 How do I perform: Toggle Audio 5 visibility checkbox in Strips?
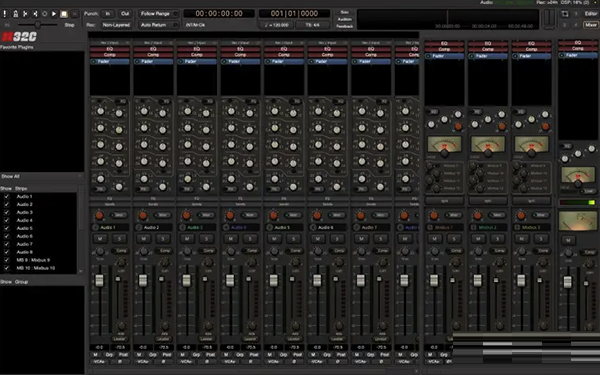[x=7, y=228]
